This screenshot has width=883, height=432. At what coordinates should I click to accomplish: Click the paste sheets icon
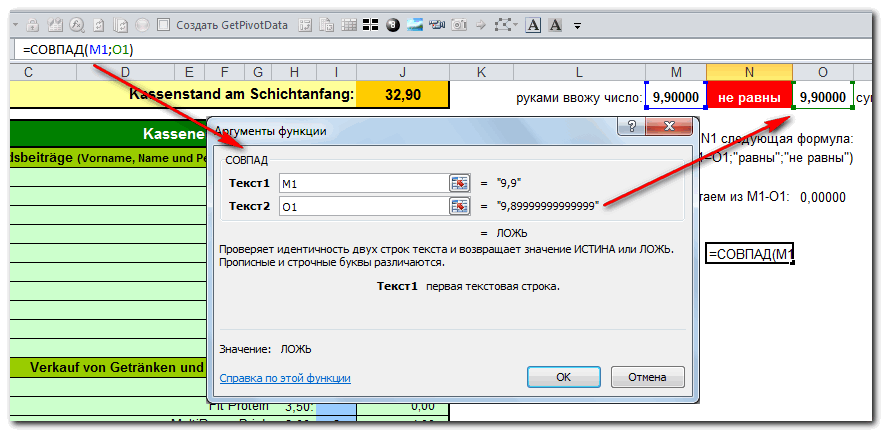pos(327,25)
